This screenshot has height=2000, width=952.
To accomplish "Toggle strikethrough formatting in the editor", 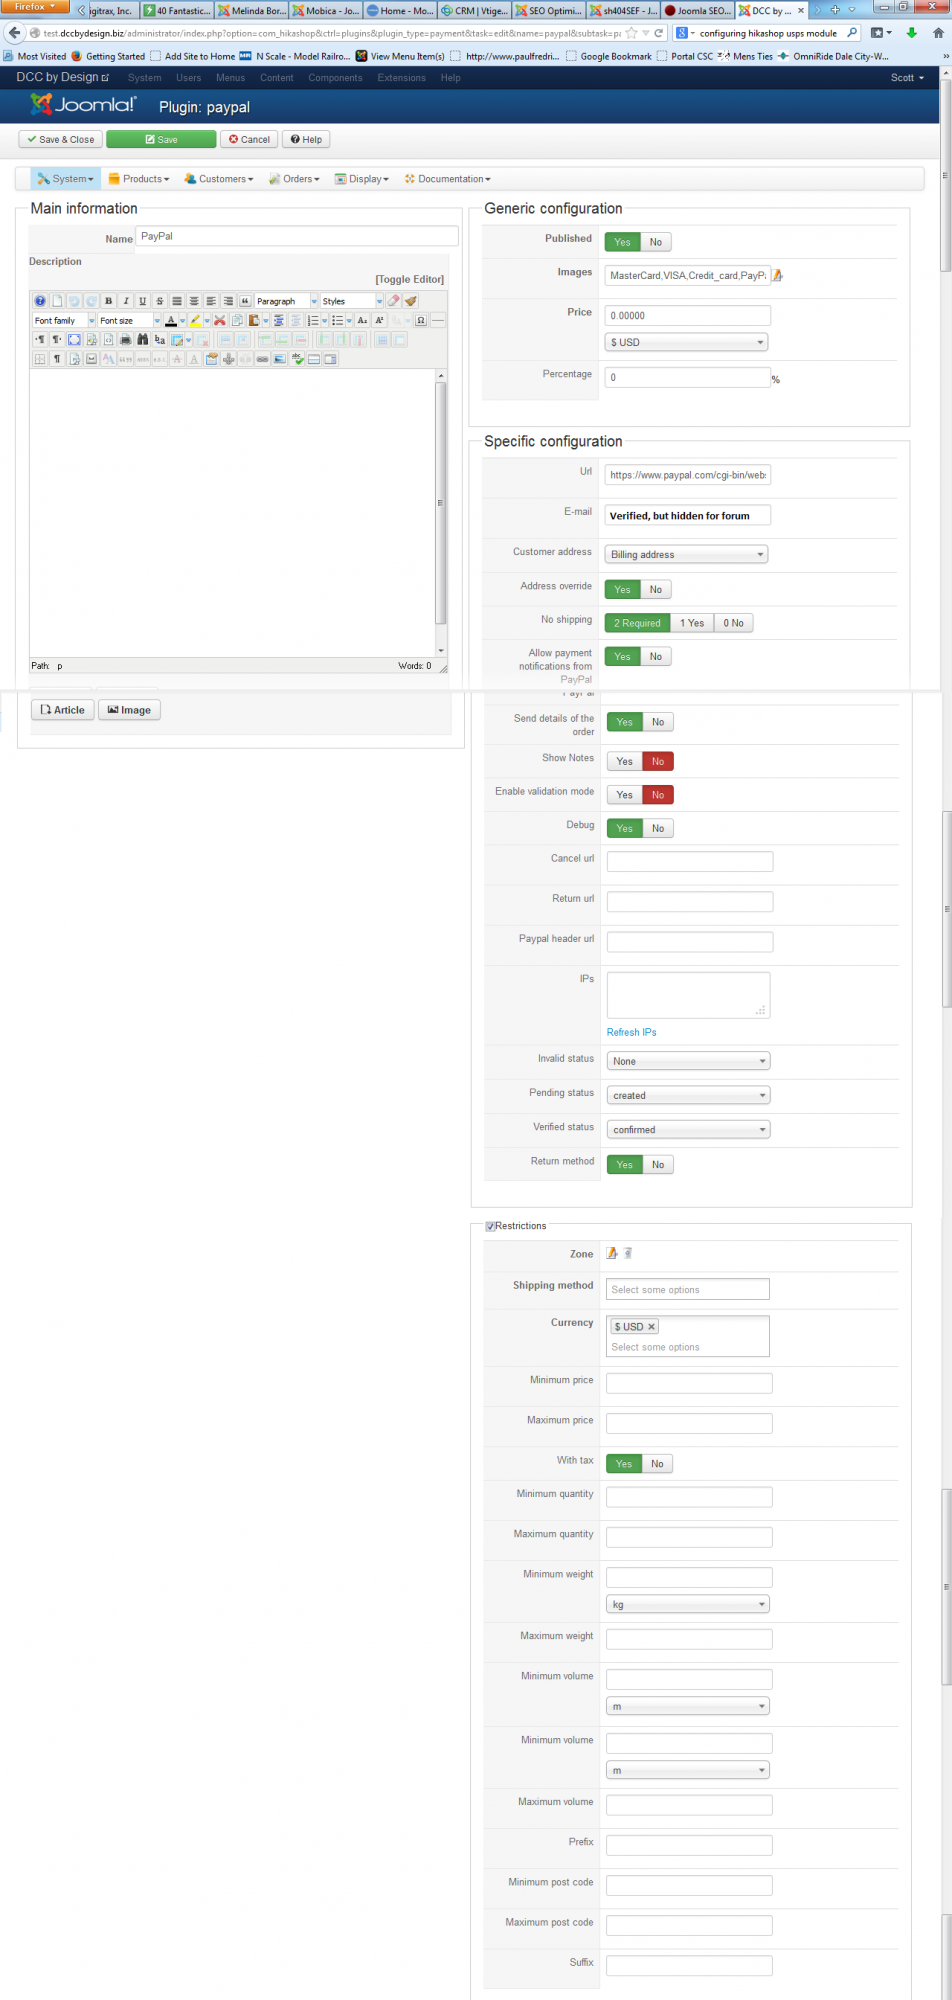I will 159,301.
